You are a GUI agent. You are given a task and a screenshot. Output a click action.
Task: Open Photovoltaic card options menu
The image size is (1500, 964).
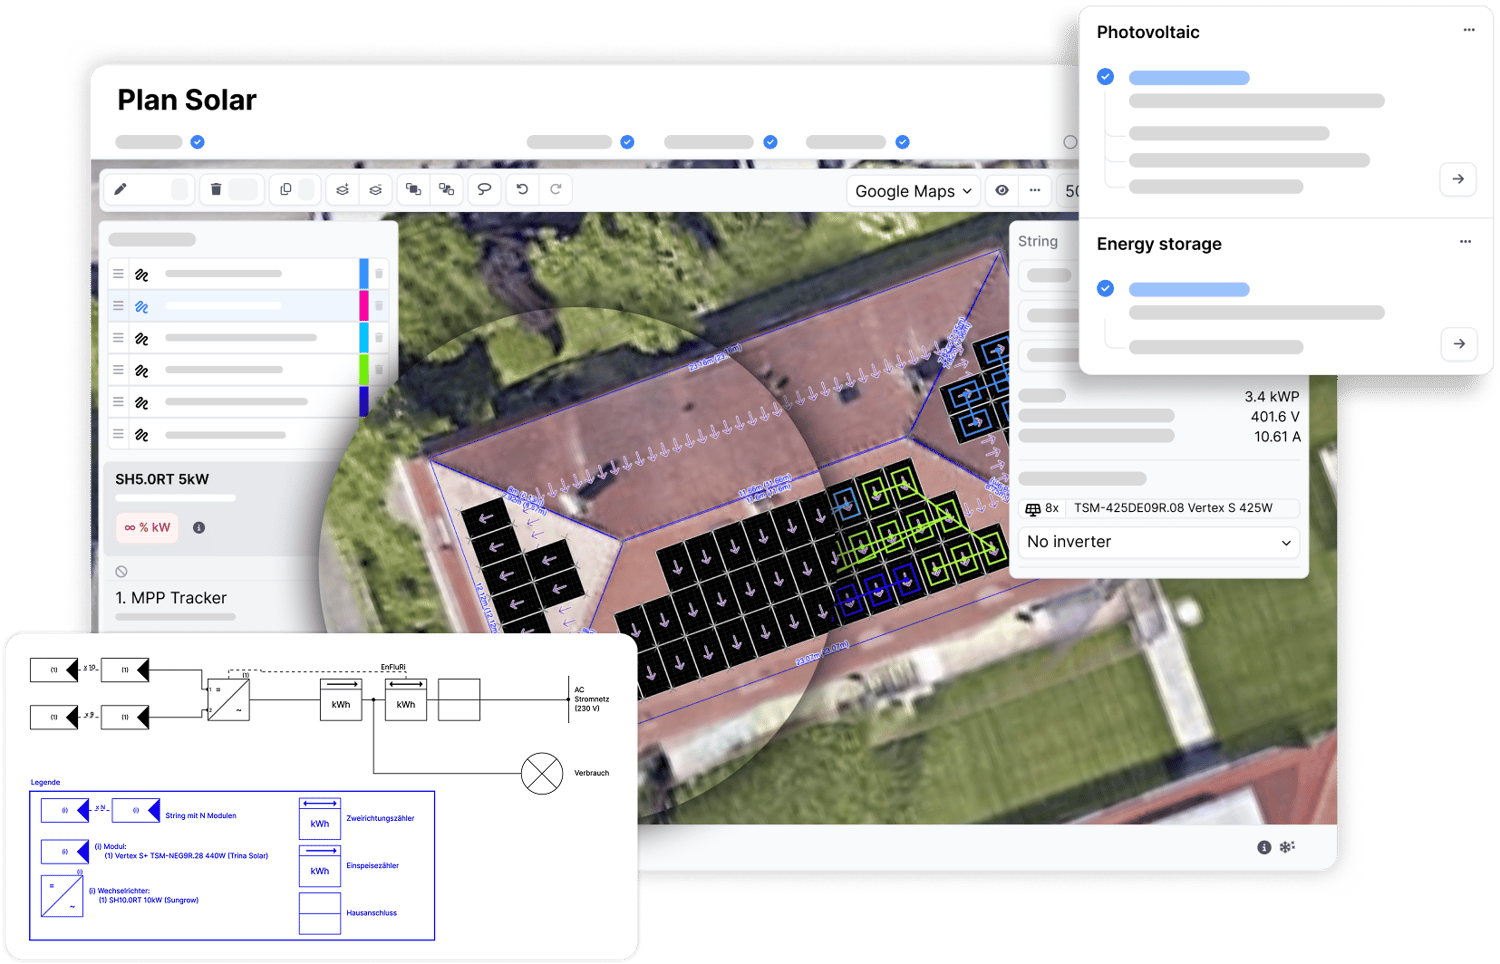[1469, 30]
